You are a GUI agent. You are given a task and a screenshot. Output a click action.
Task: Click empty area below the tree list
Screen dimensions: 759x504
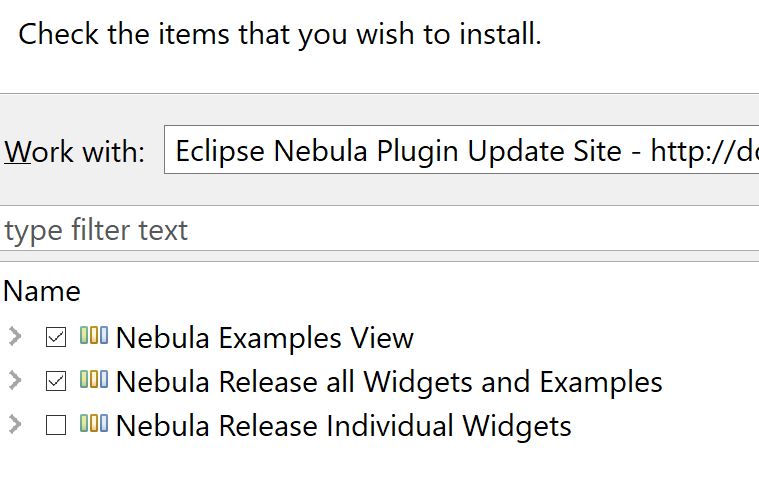tap(380, 475)
